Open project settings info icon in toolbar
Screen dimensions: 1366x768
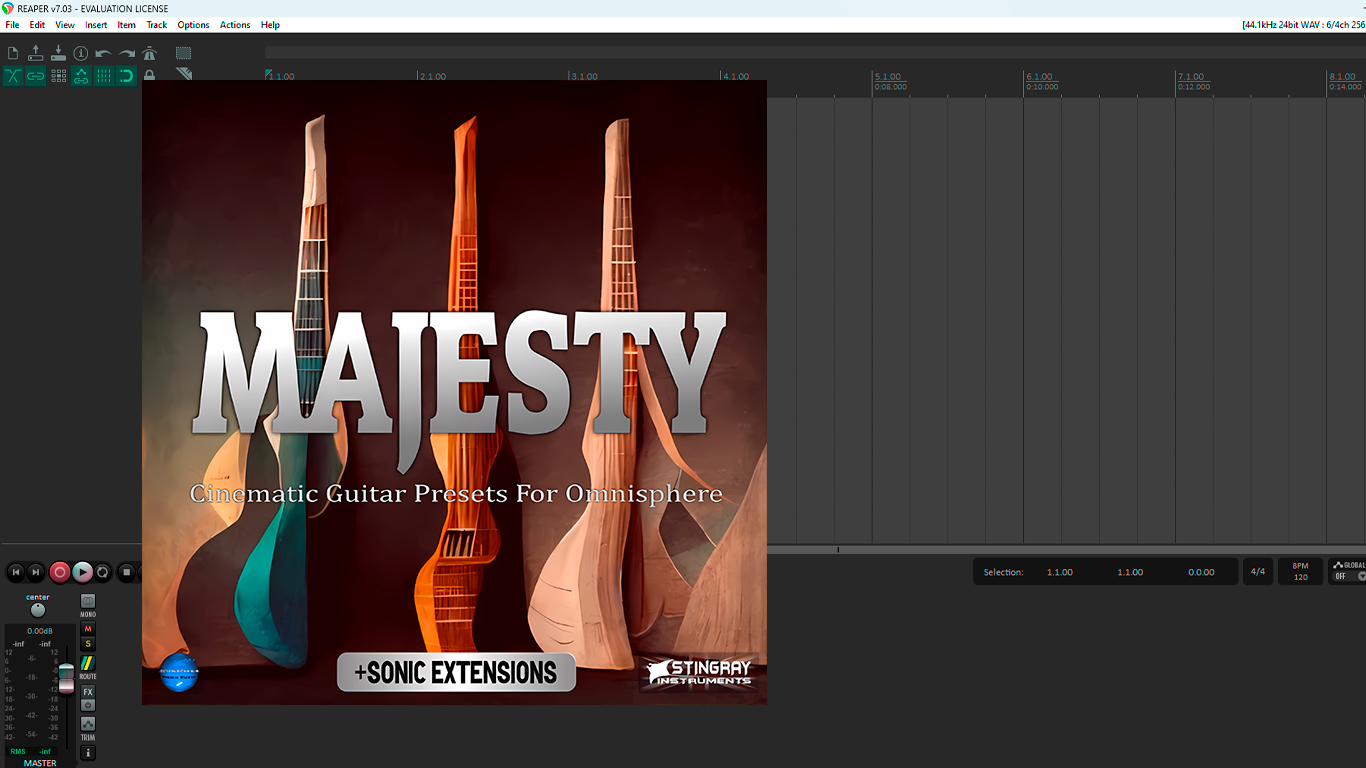click(x=81, y=53)
